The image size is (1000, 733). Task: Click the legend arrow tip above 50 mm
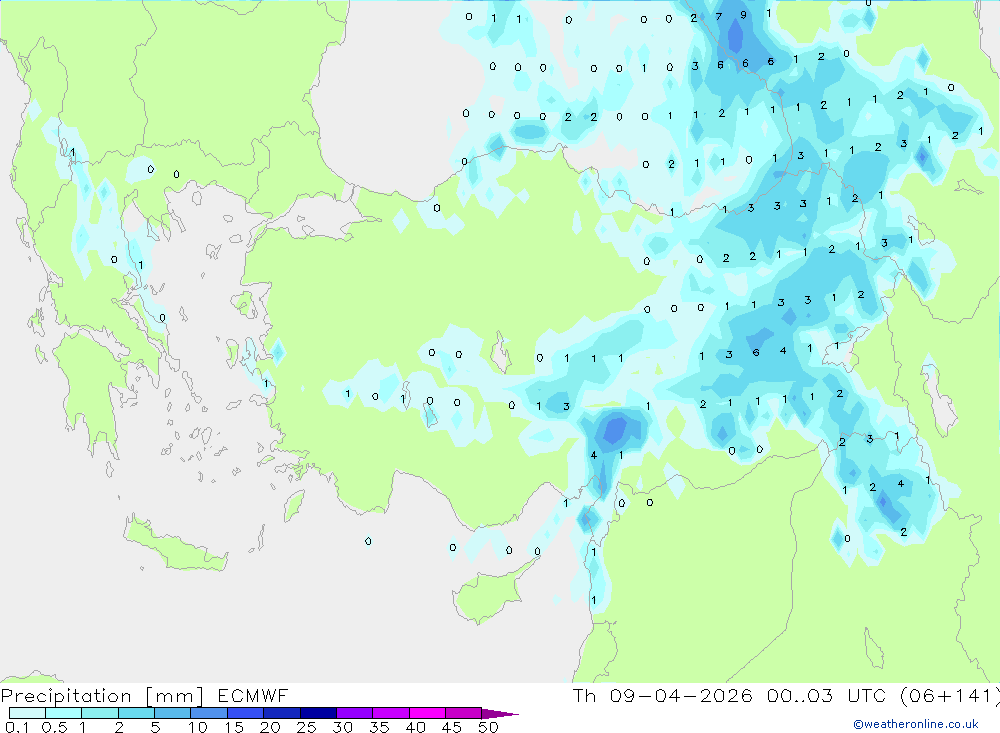pos(500,714)
